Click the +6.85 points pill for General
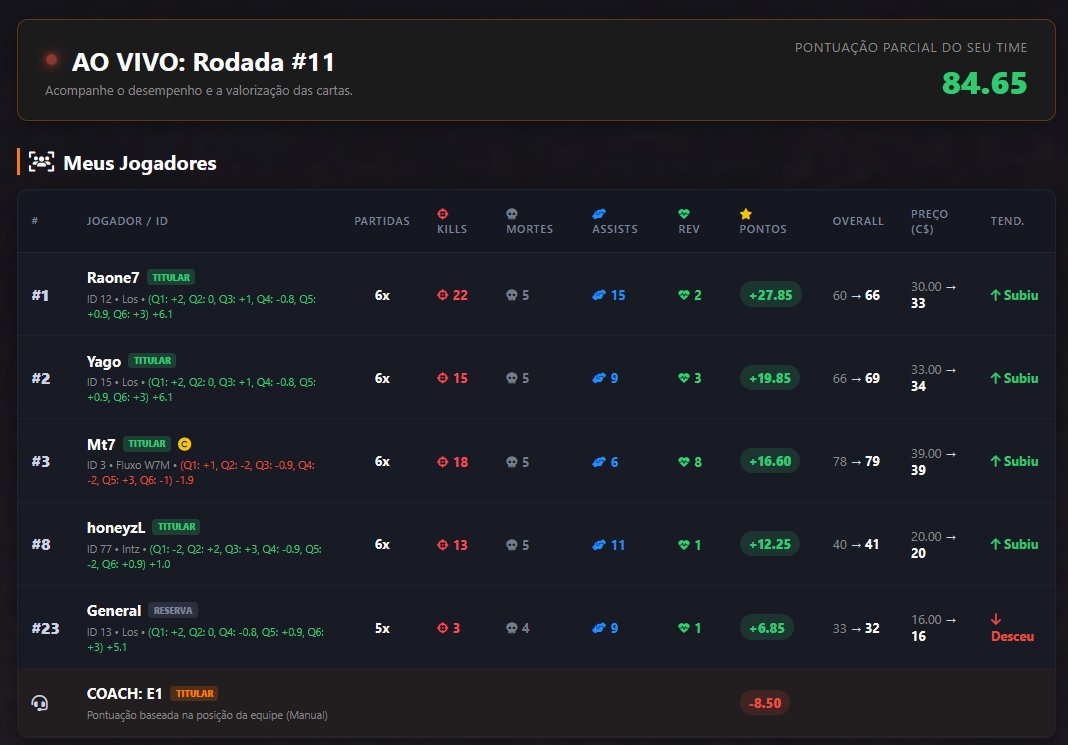1068x745 pixels. point(766,628)
